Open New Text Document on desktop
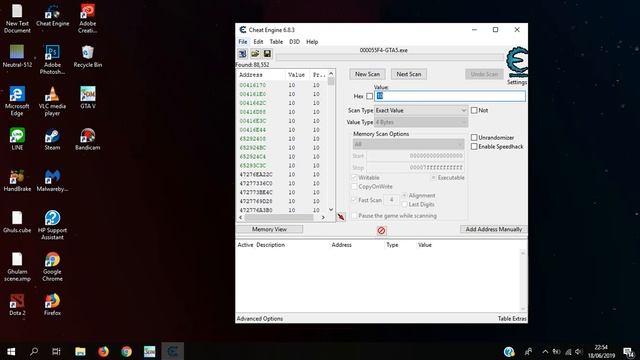The height and width of the screenshot is (360, 640). pos(17,19)
